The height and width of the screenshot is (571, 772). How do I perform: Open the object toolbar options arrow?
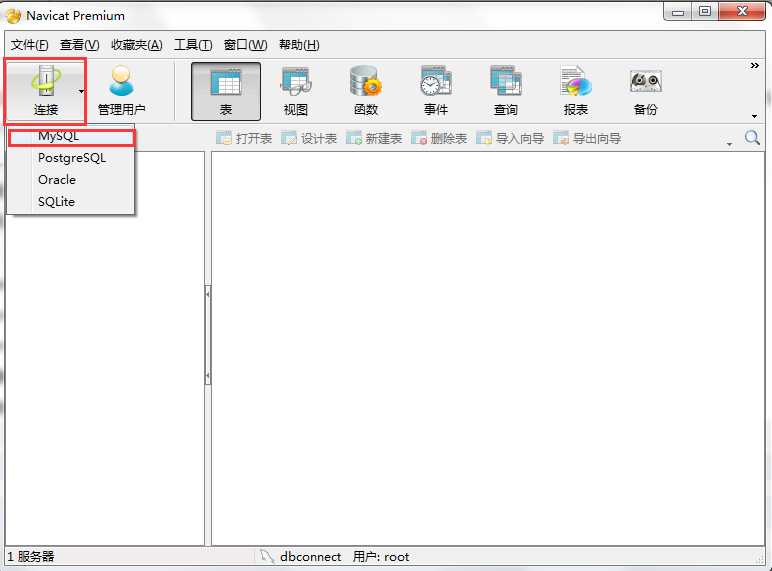tap(729, 144)
